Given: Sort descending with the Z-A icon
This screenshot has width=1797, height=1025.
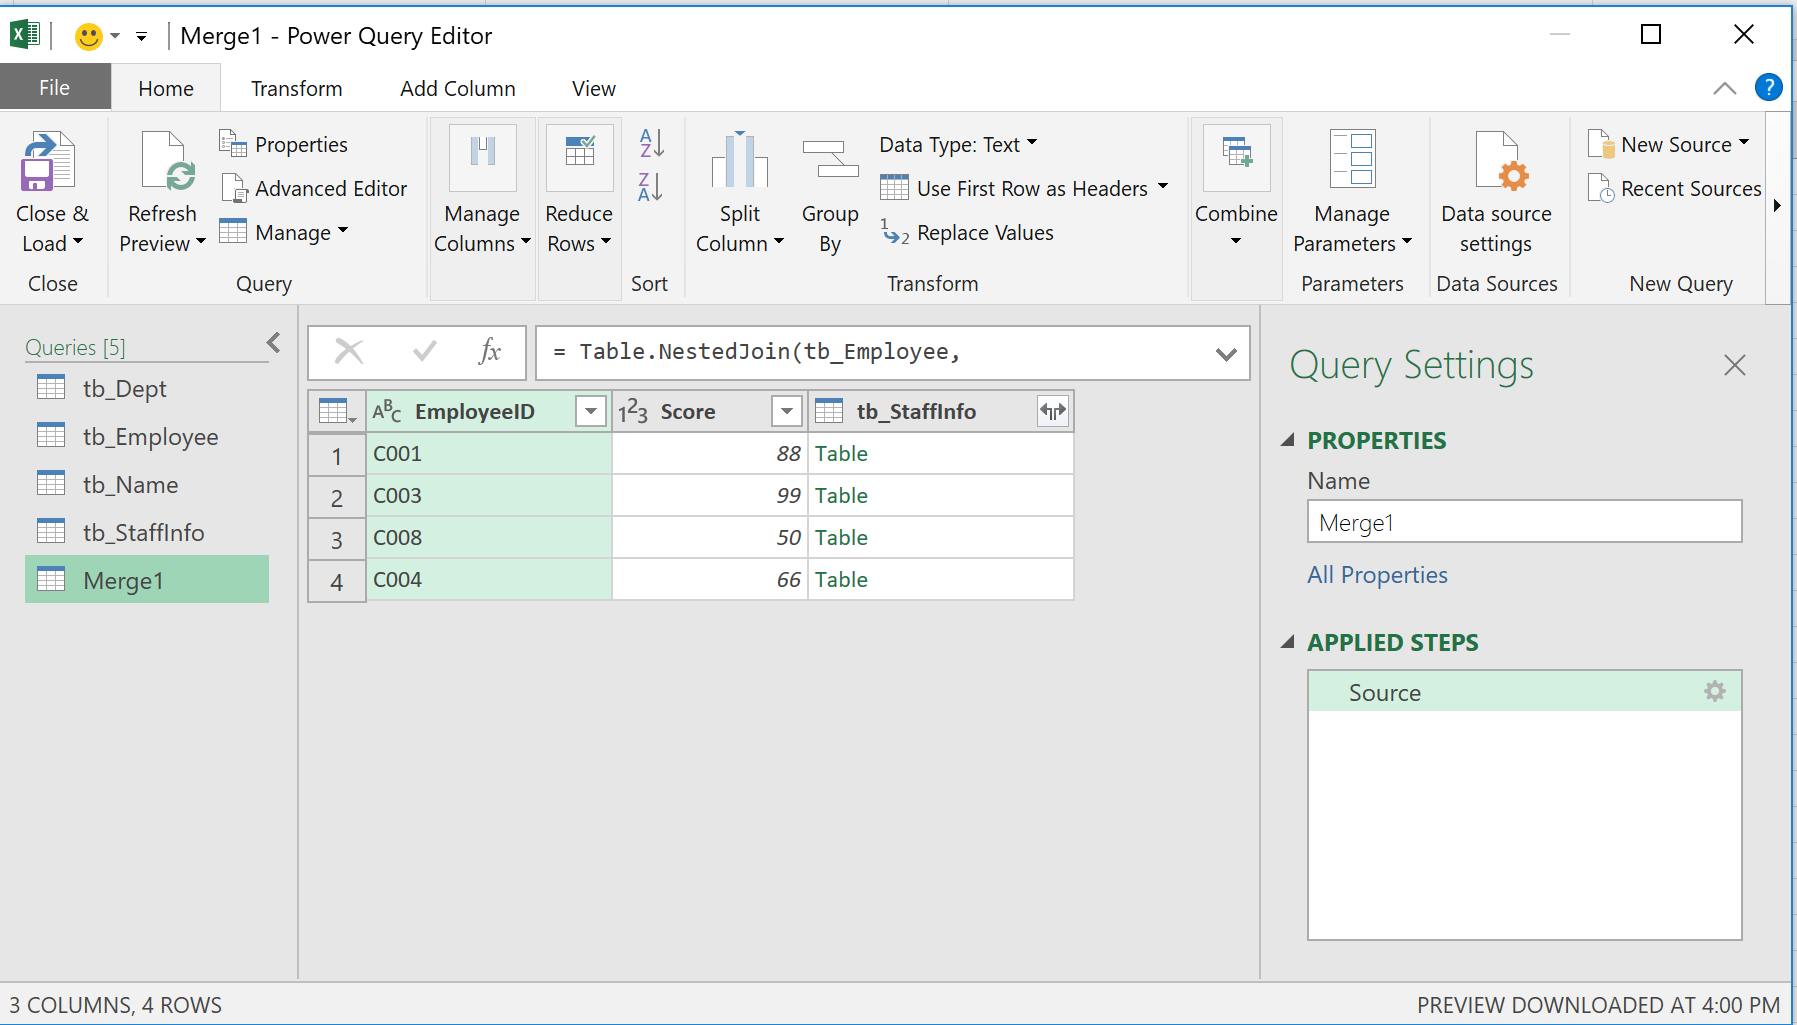Looking at the screenshot, I should click(x=651, y=187).
